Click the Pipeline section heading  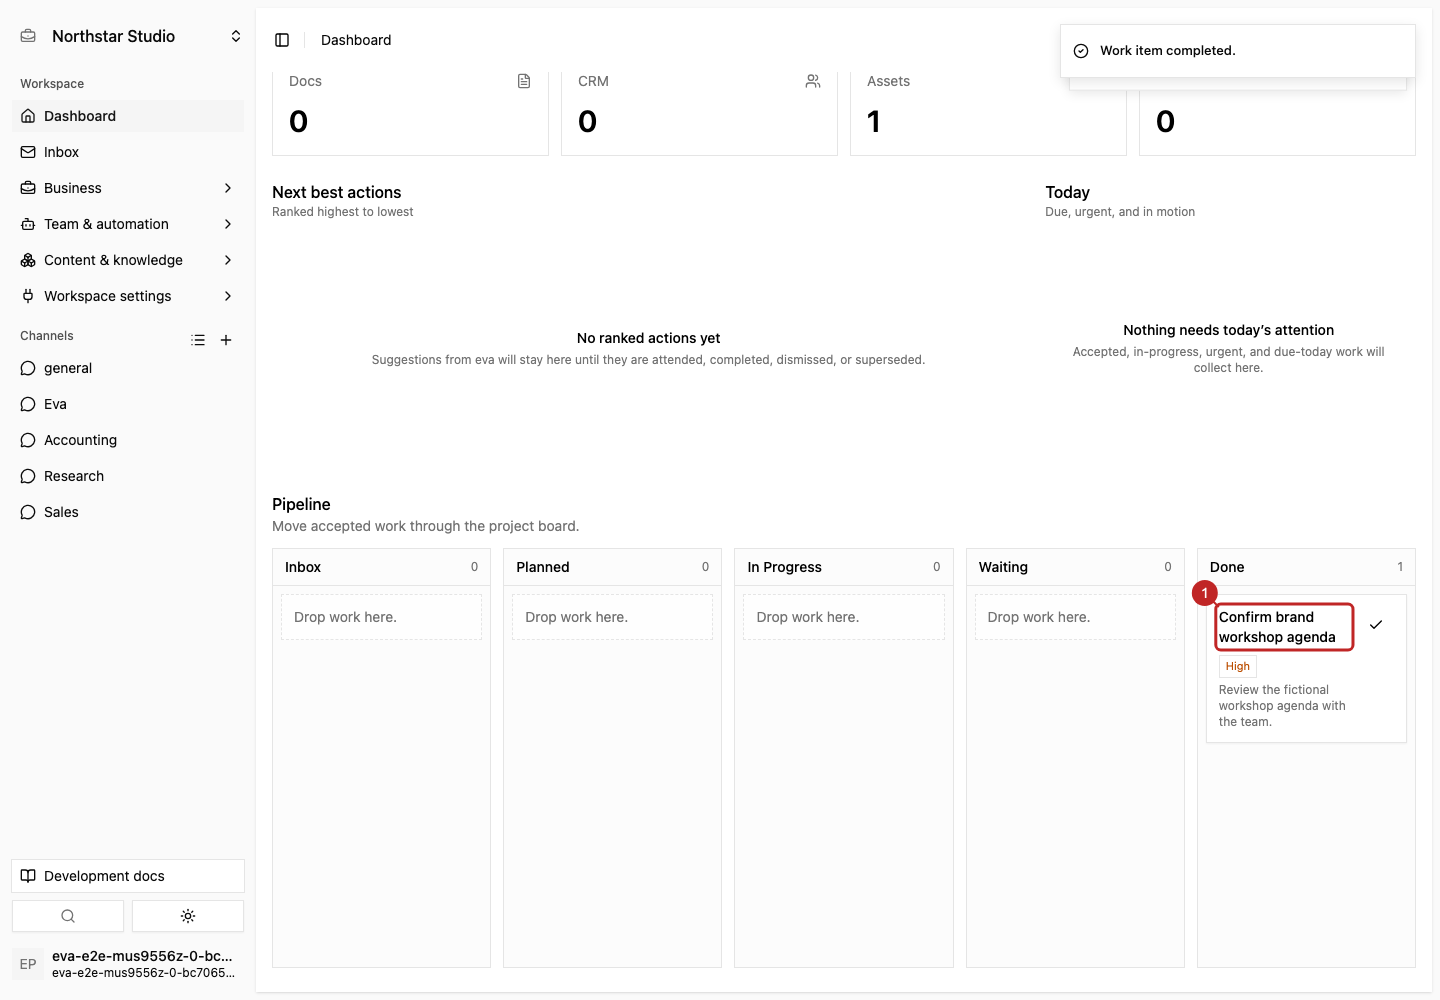click(301, 504)
